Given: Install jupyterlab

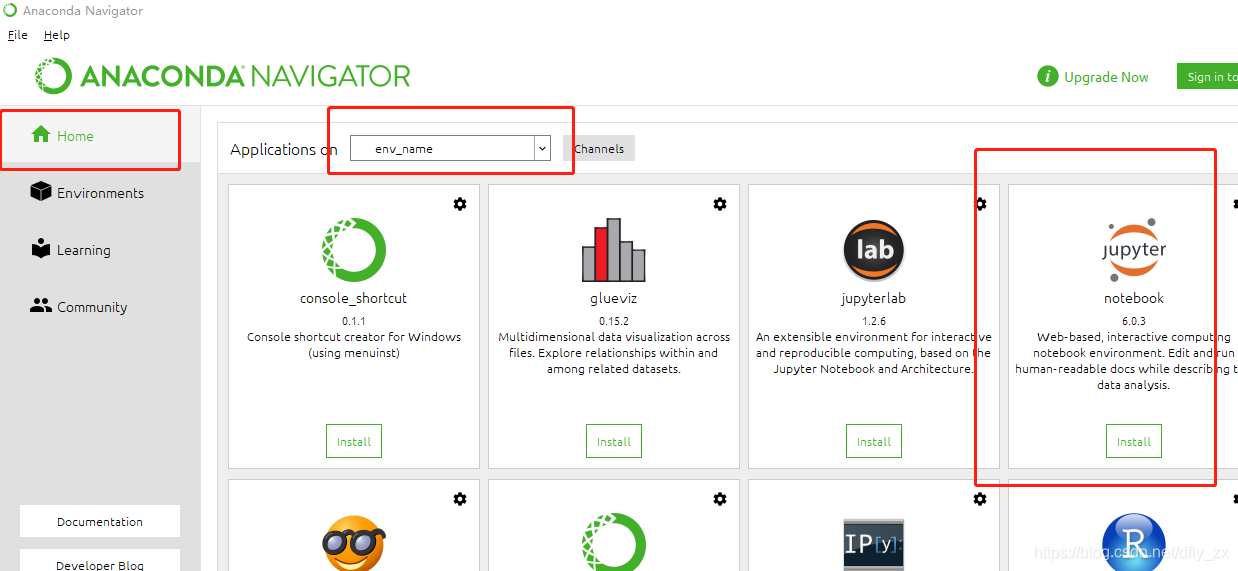Looking at the screenshot, I should [874, 441].
